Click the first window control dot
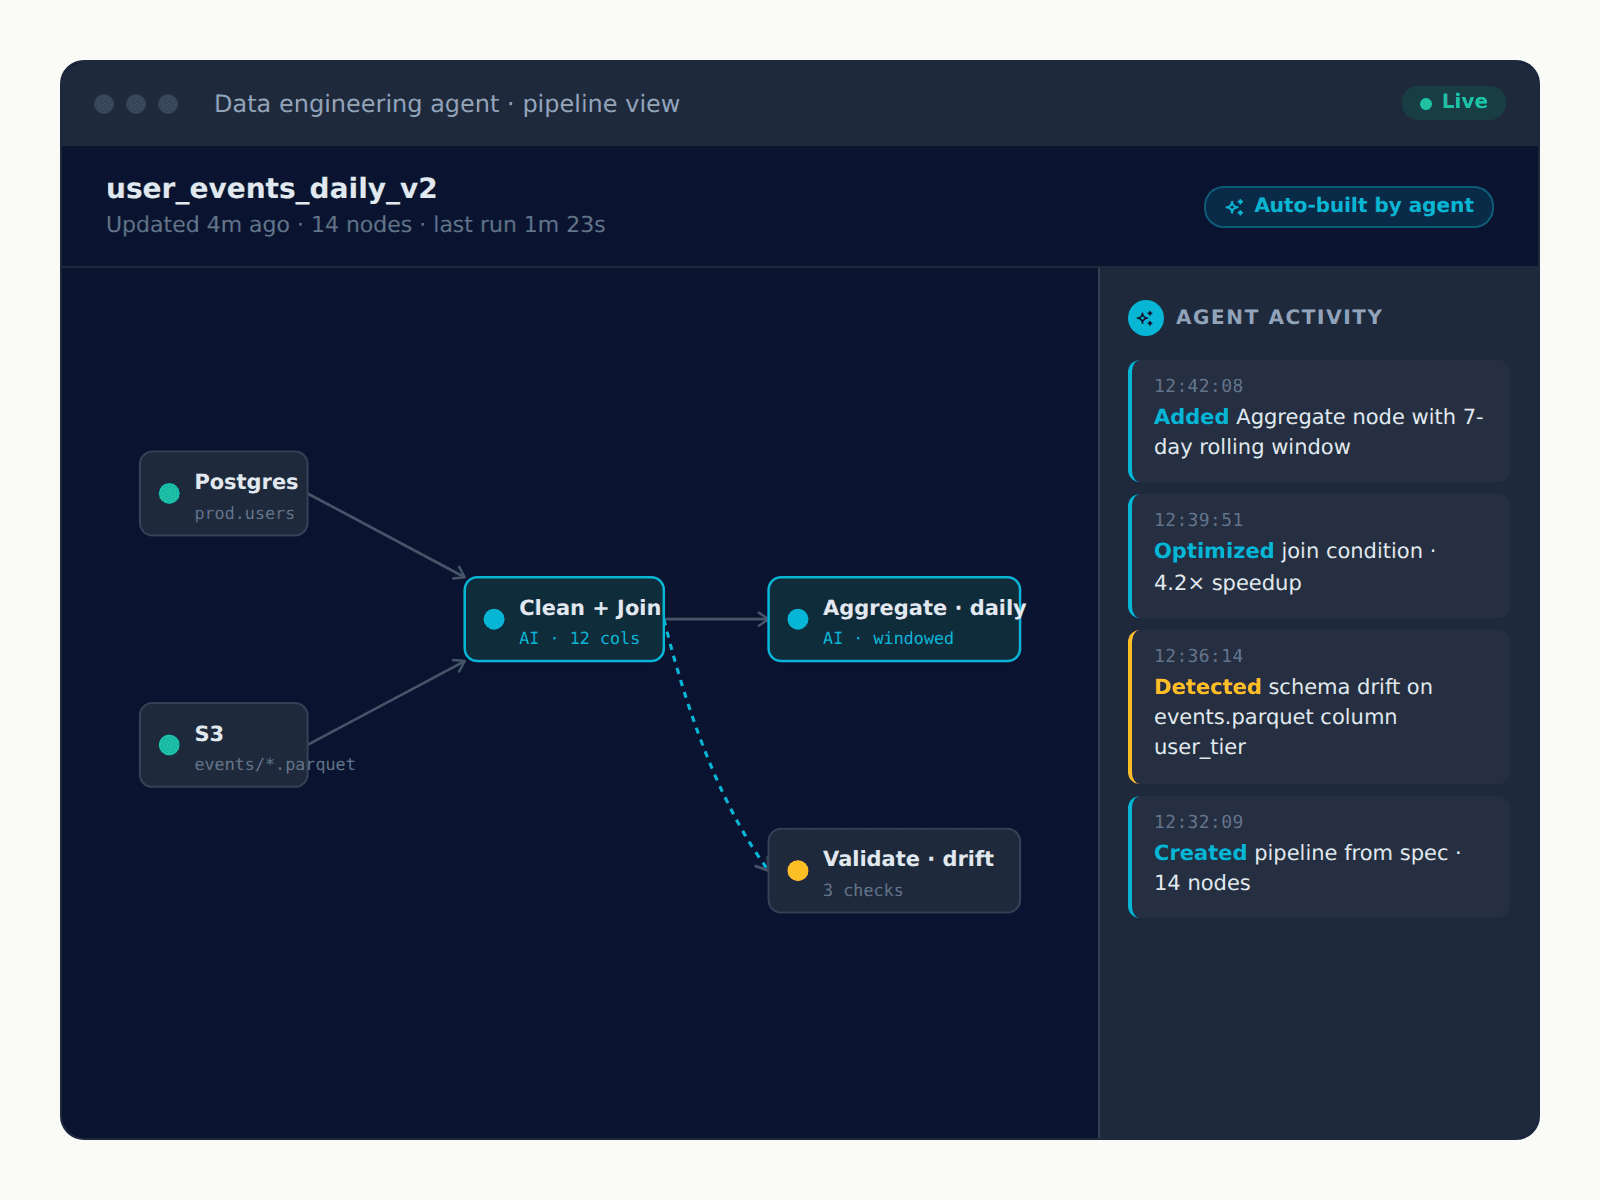1600x1200 pixels. (104, 104)
